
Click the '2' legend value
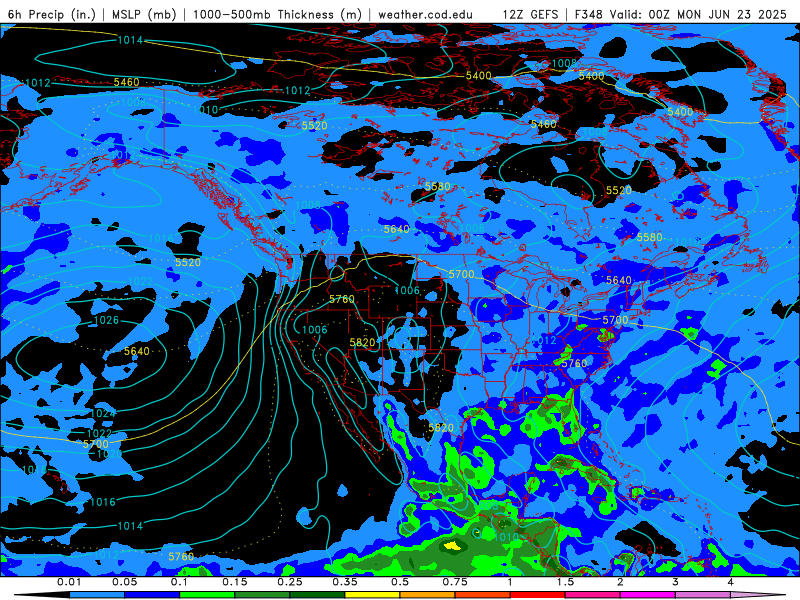click(x=620, y=582)
